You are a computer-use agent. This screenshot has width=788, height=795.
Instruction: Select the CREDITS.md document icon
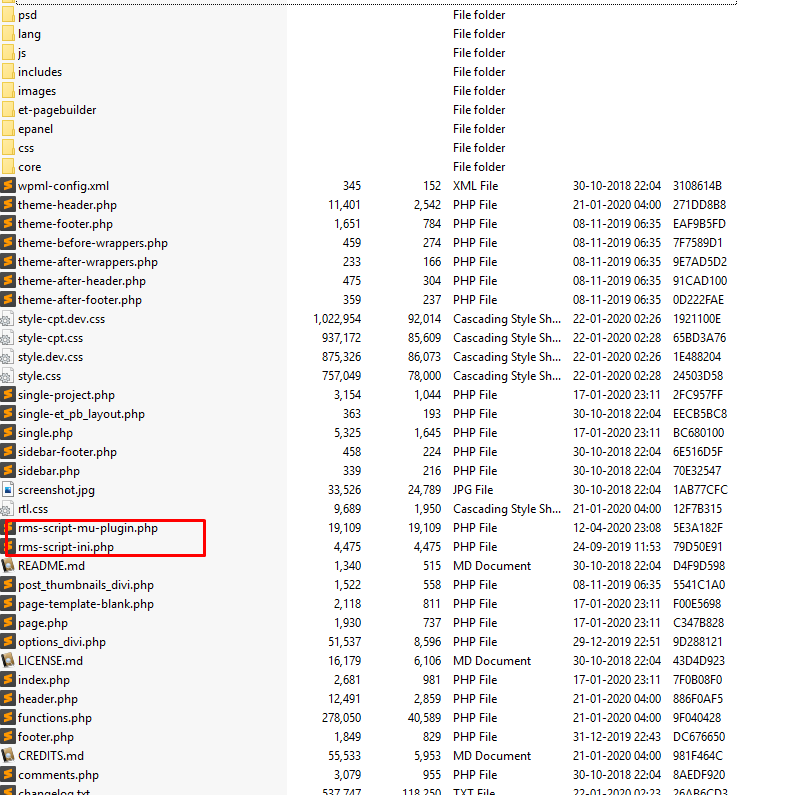pos(8,756)
